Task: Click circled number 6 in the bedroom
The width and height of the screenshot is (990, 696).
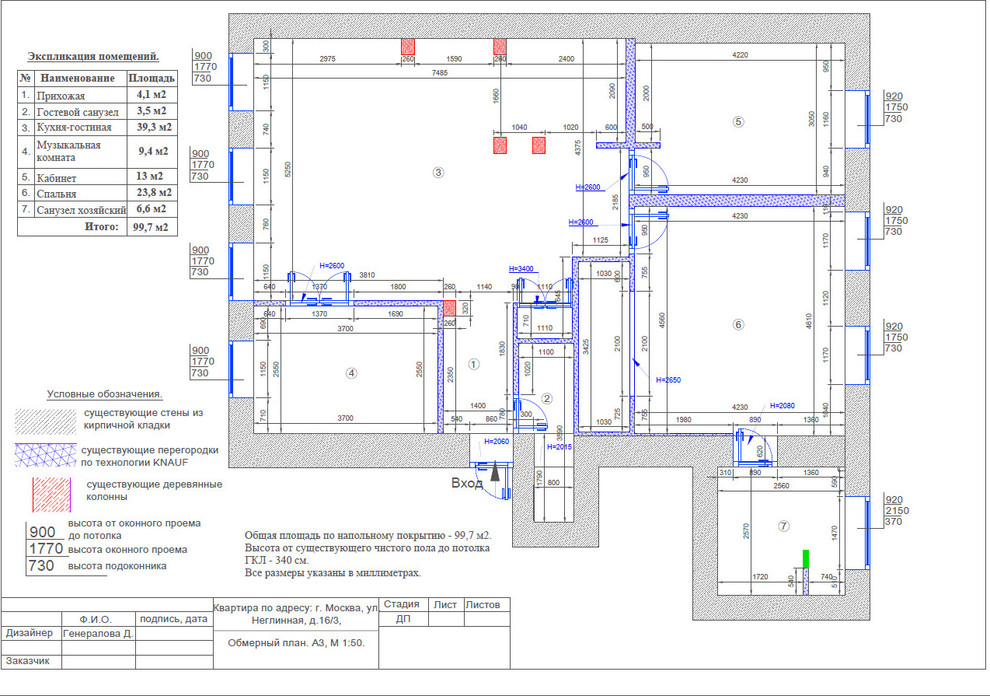Action: [x=738, y=324]
